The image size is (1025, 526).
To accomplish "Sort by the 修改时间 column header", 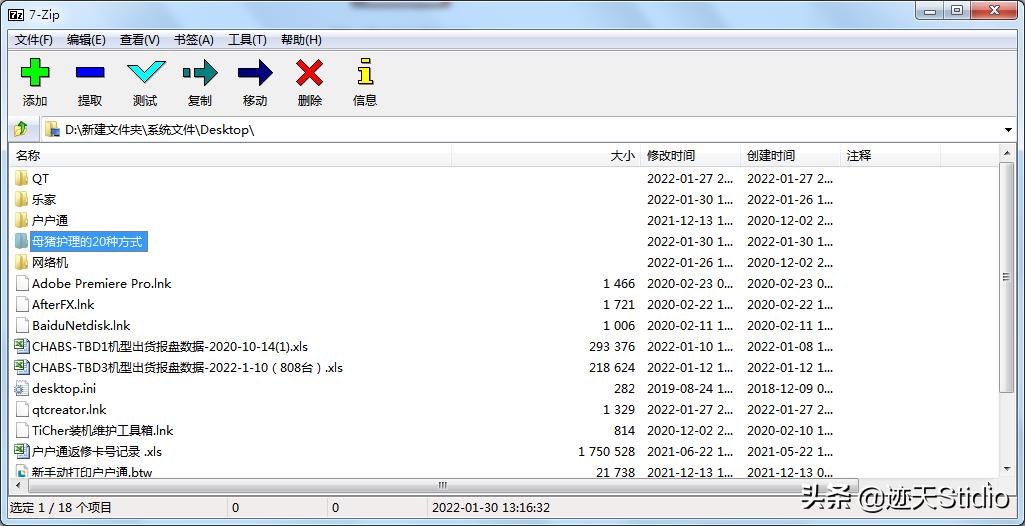I will 691,156.
